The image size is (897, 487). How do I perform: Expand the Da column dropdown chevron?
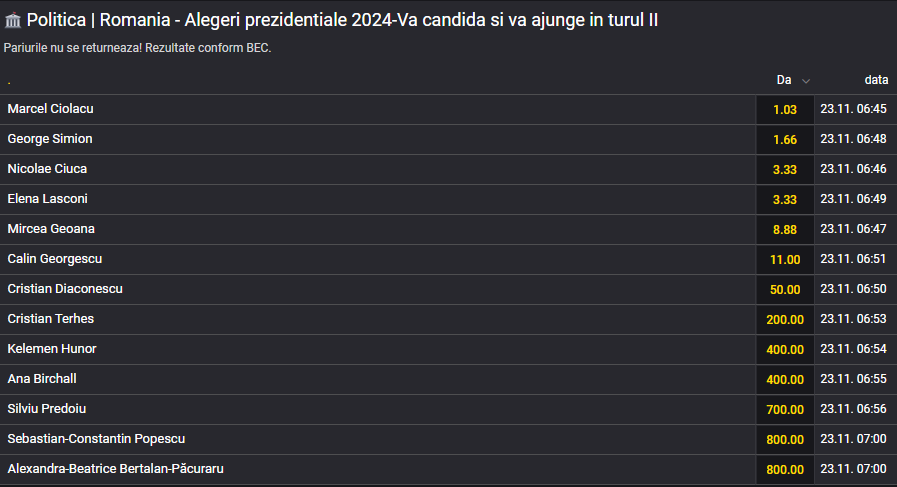[x=805, y=81]
